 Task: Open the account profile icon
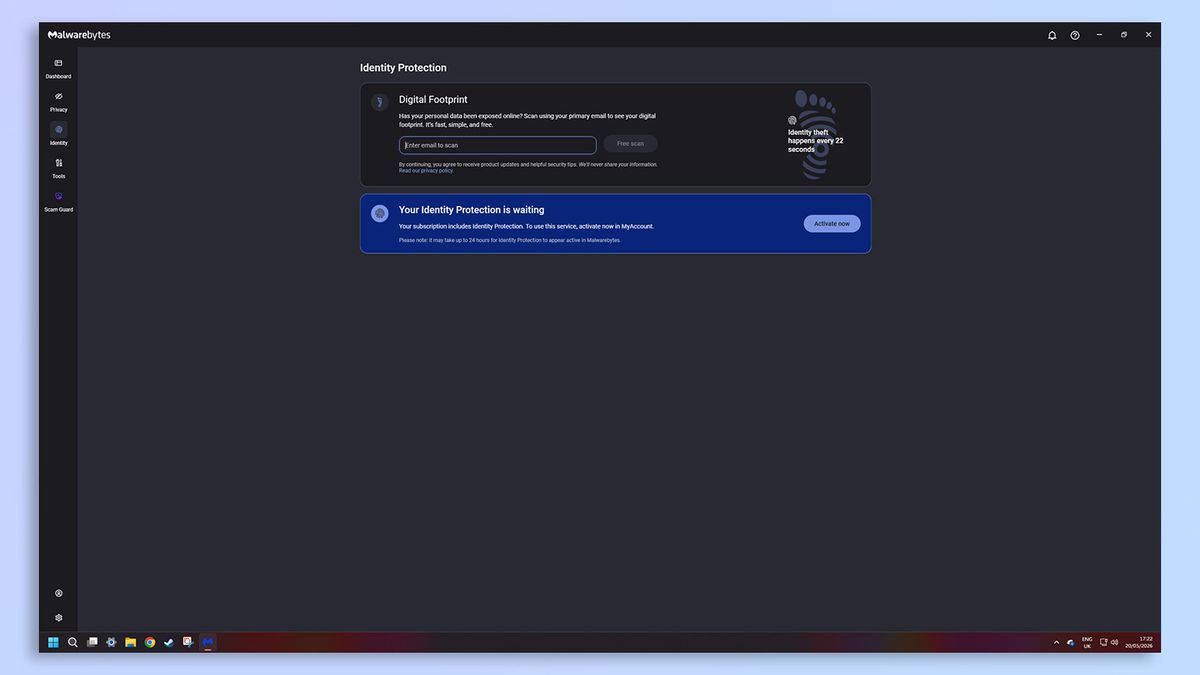(x=59, y=594)
